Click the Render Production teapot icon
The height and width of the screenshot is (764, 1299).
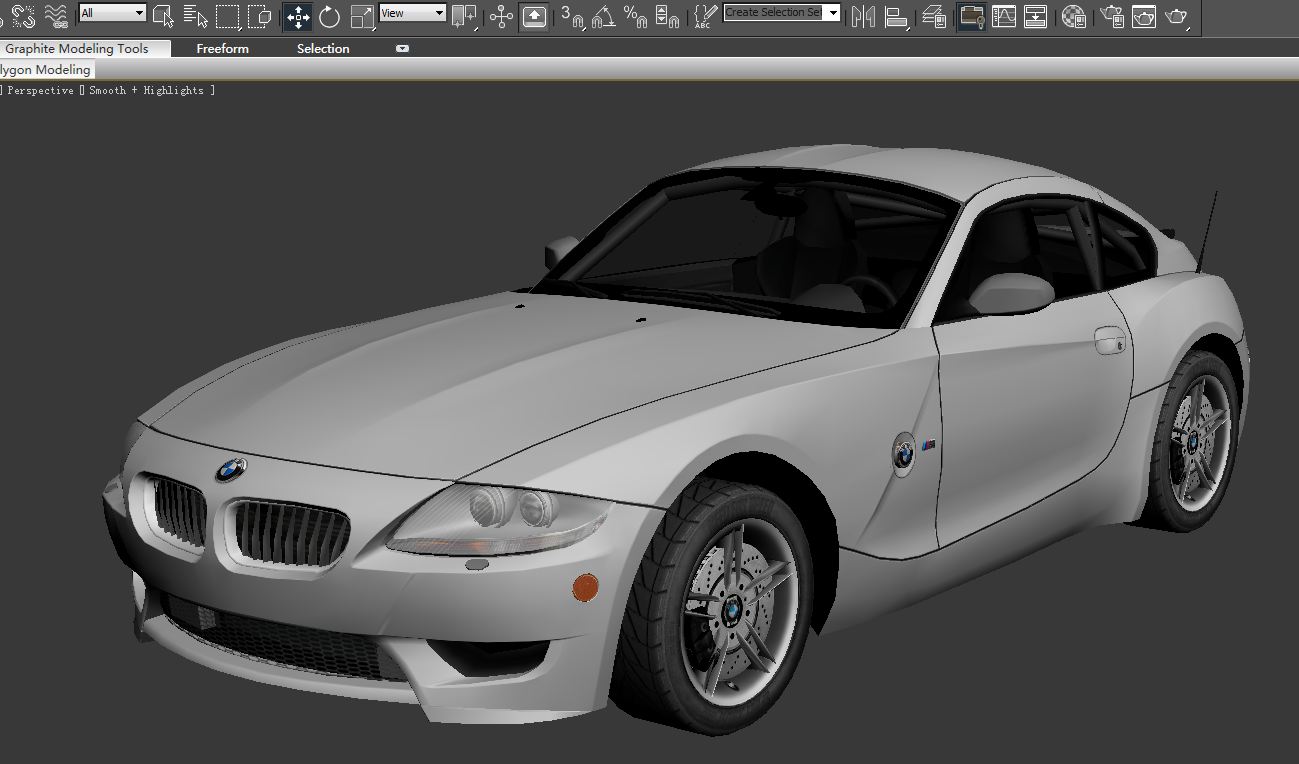[x=1177, y=15]
